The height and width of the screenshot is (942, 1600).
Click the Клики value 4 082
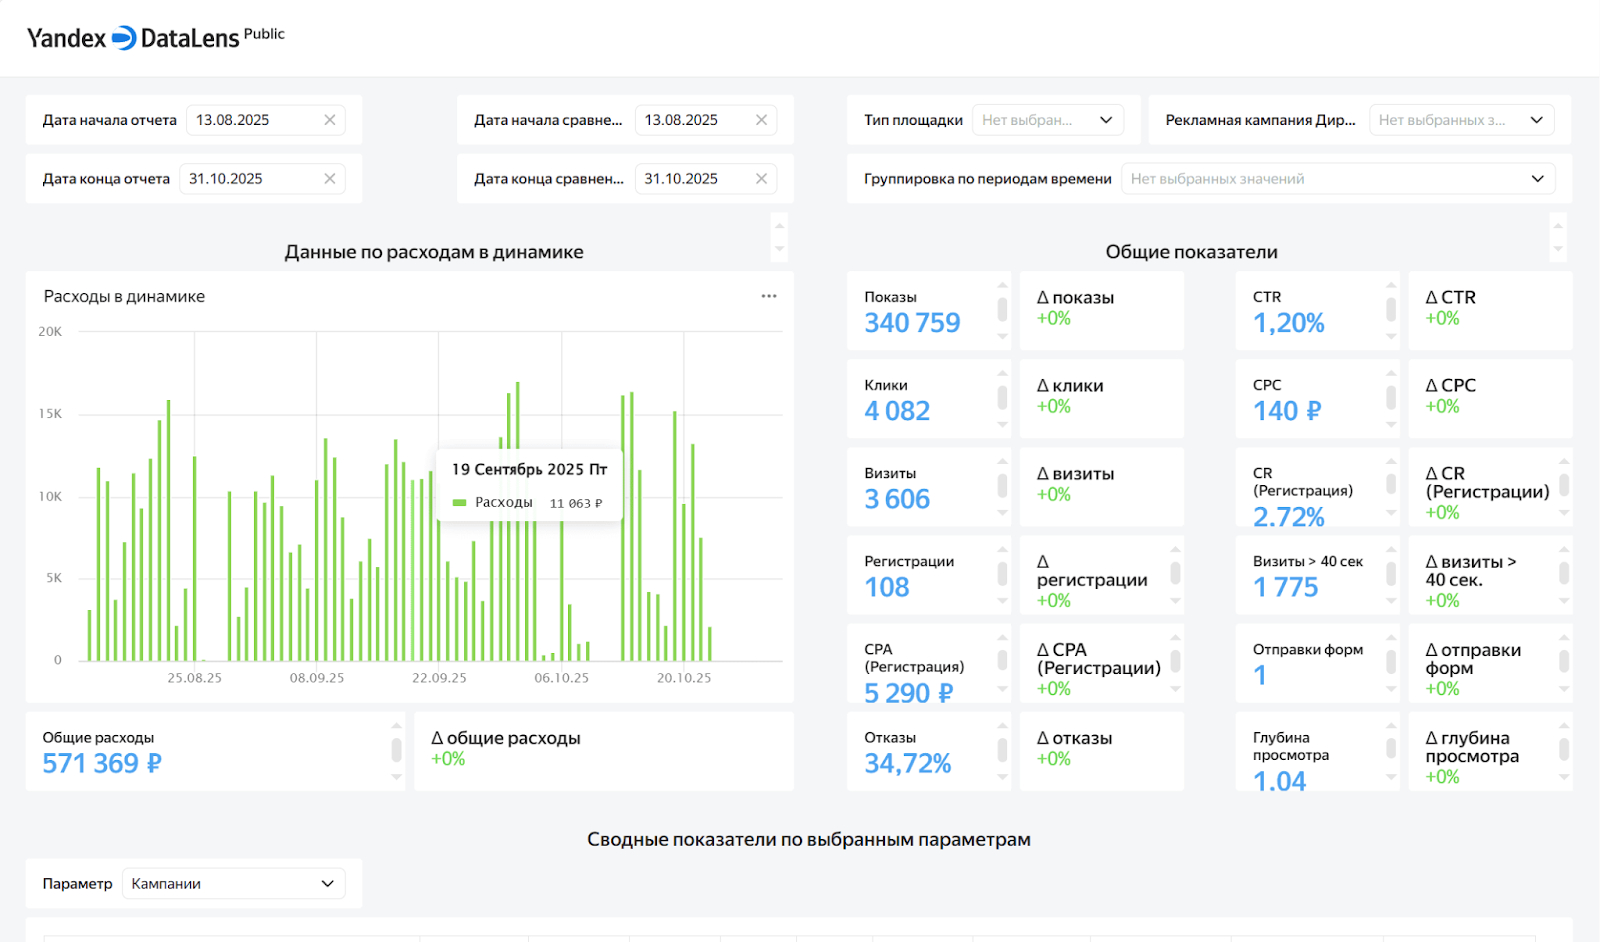coord(897,411)
